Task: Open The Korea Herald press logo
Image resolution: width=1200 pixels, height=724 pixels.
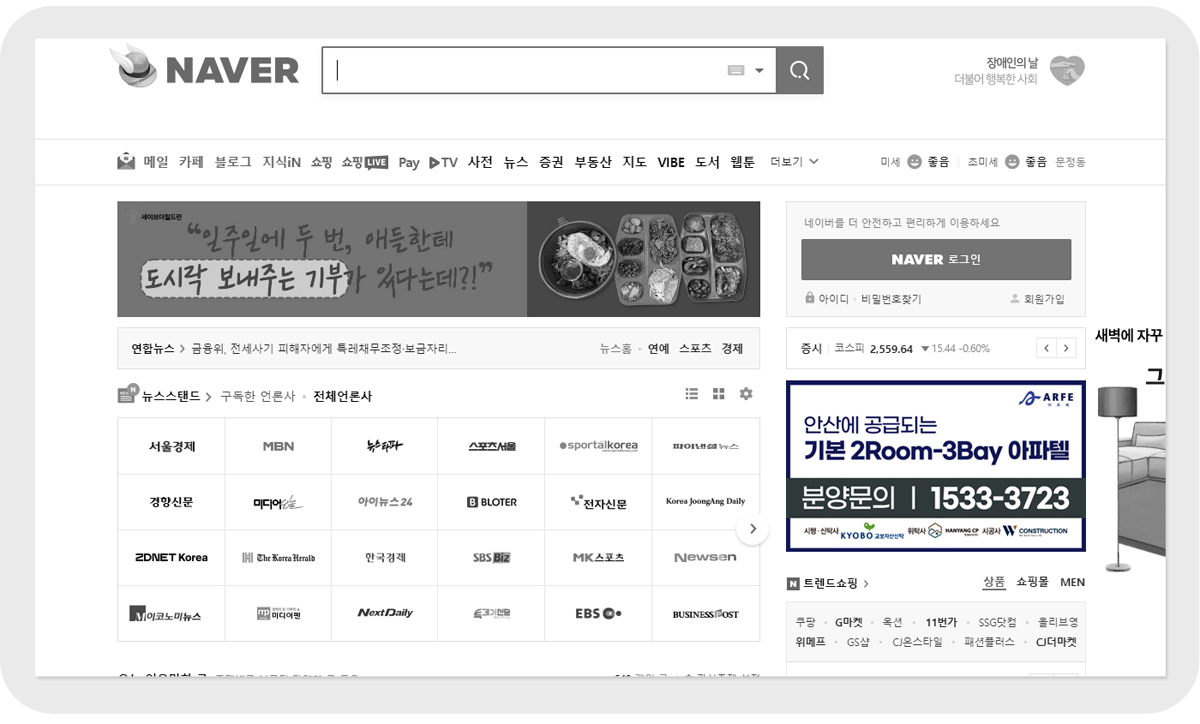Action: pos(278,557)
